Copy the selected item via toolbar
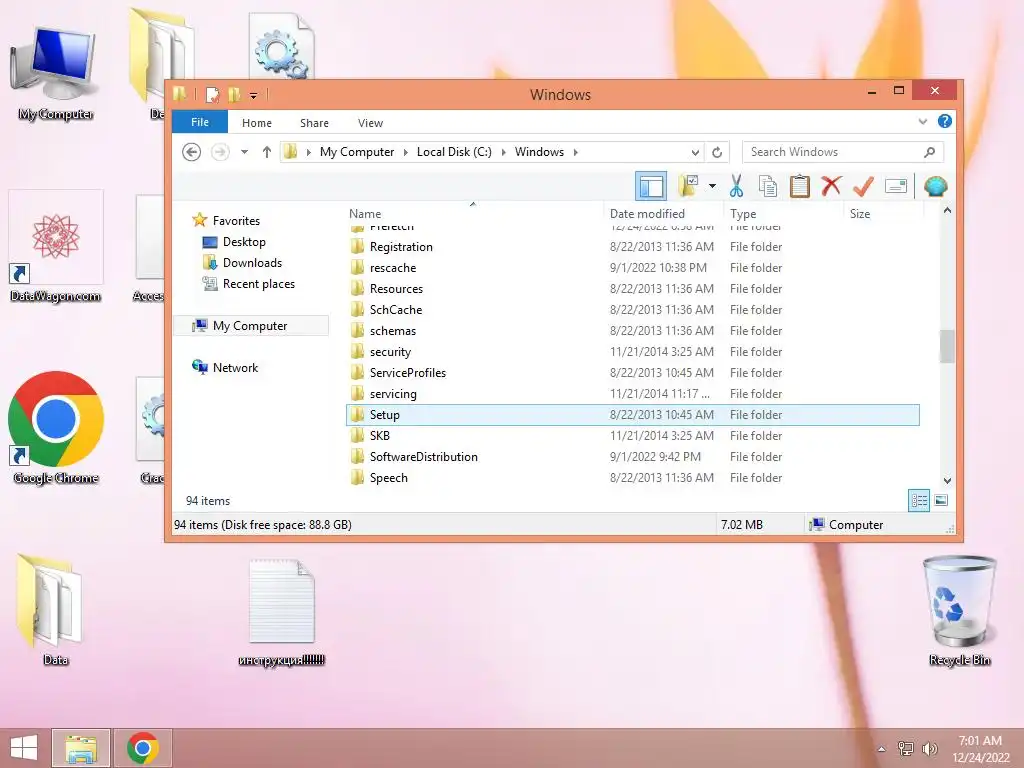 [x=767, y=186]
